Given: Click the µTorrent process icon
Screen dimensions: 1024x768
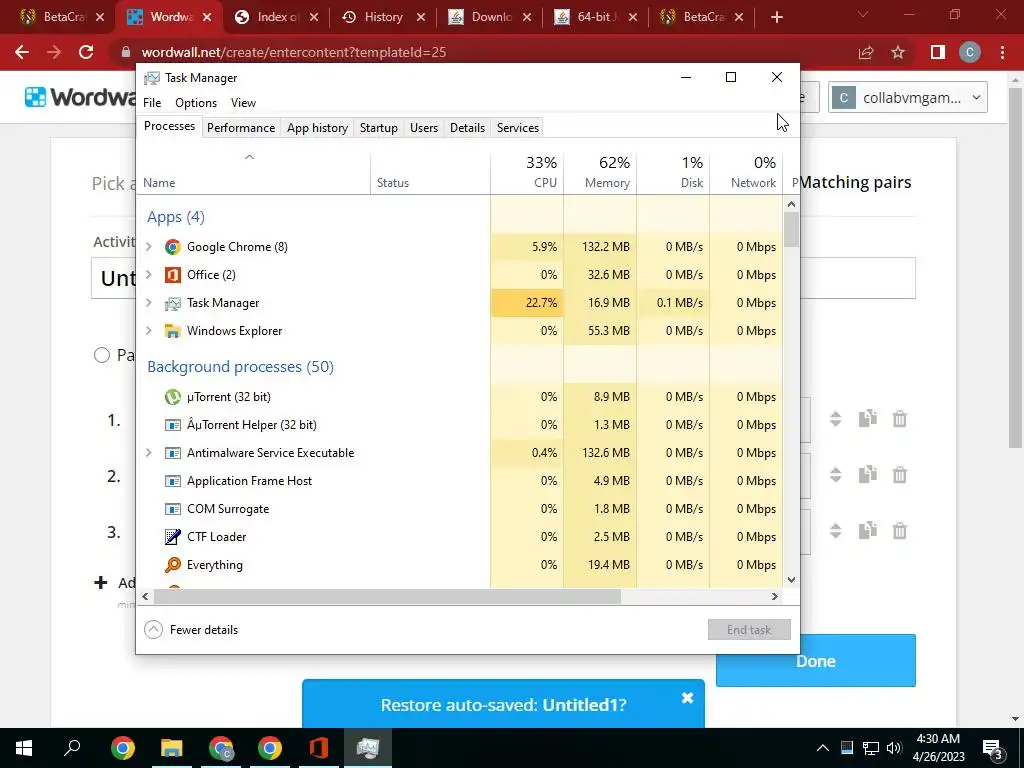Looking at the screenshot, I should (x=172, y=397).
